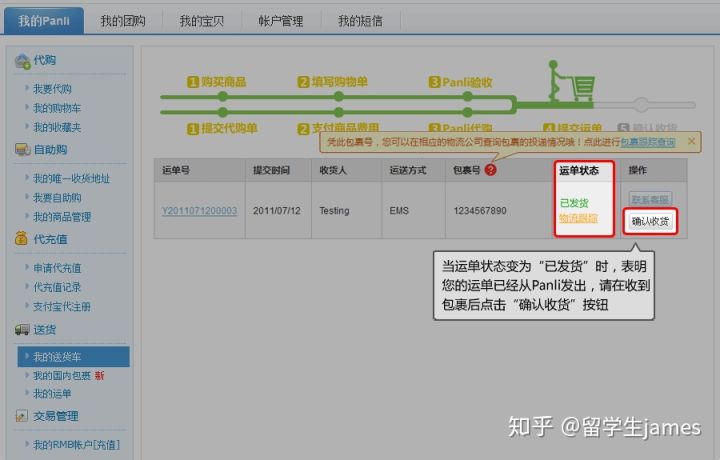Click the 确认收货 button
Image resolution: width=720 pixels, height=460 pixels.
point(650,222)
